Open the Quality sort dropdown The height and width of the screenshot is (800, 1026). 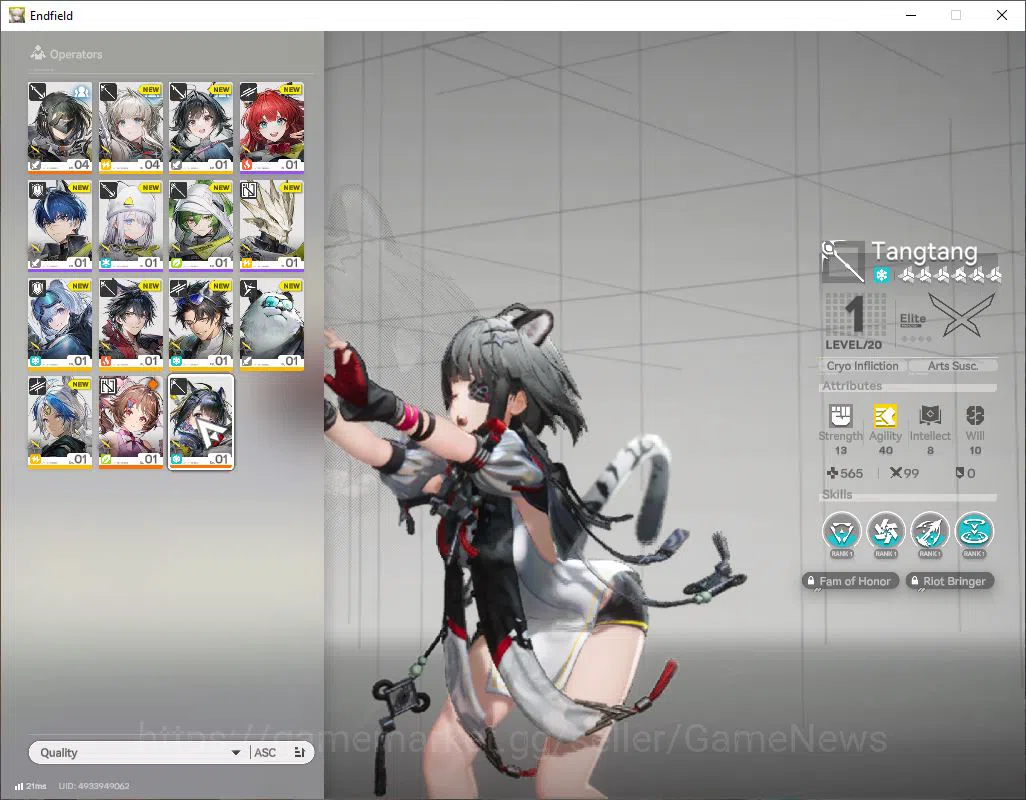139,752
